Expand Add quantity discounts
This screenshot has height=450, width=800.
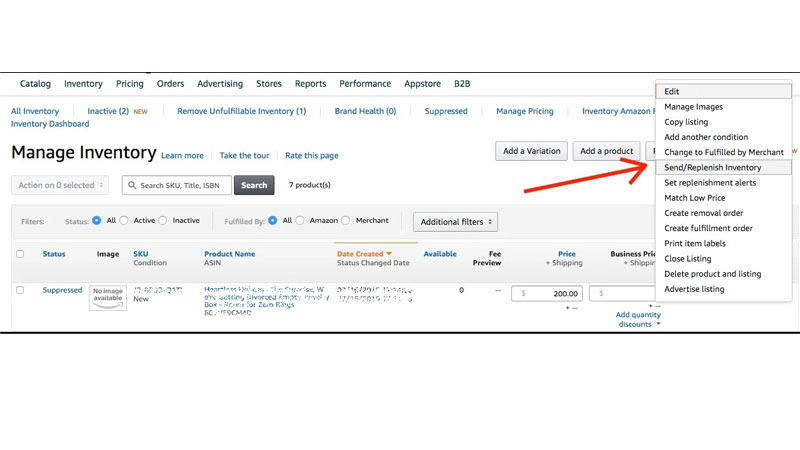(638, 319)
